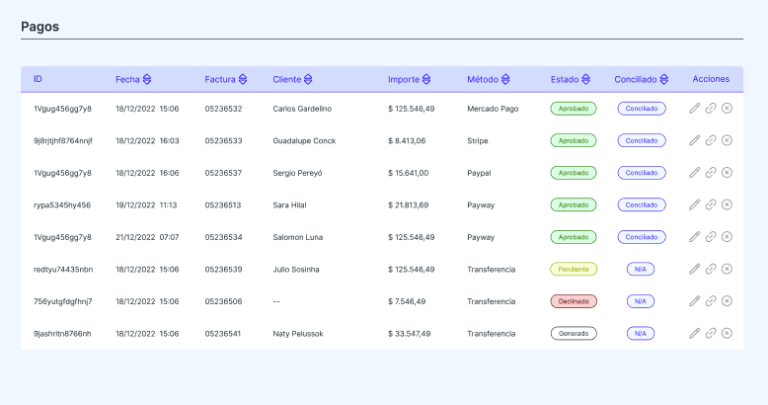Select payment ID 9jashritn8766nh

tap(62, 334)
